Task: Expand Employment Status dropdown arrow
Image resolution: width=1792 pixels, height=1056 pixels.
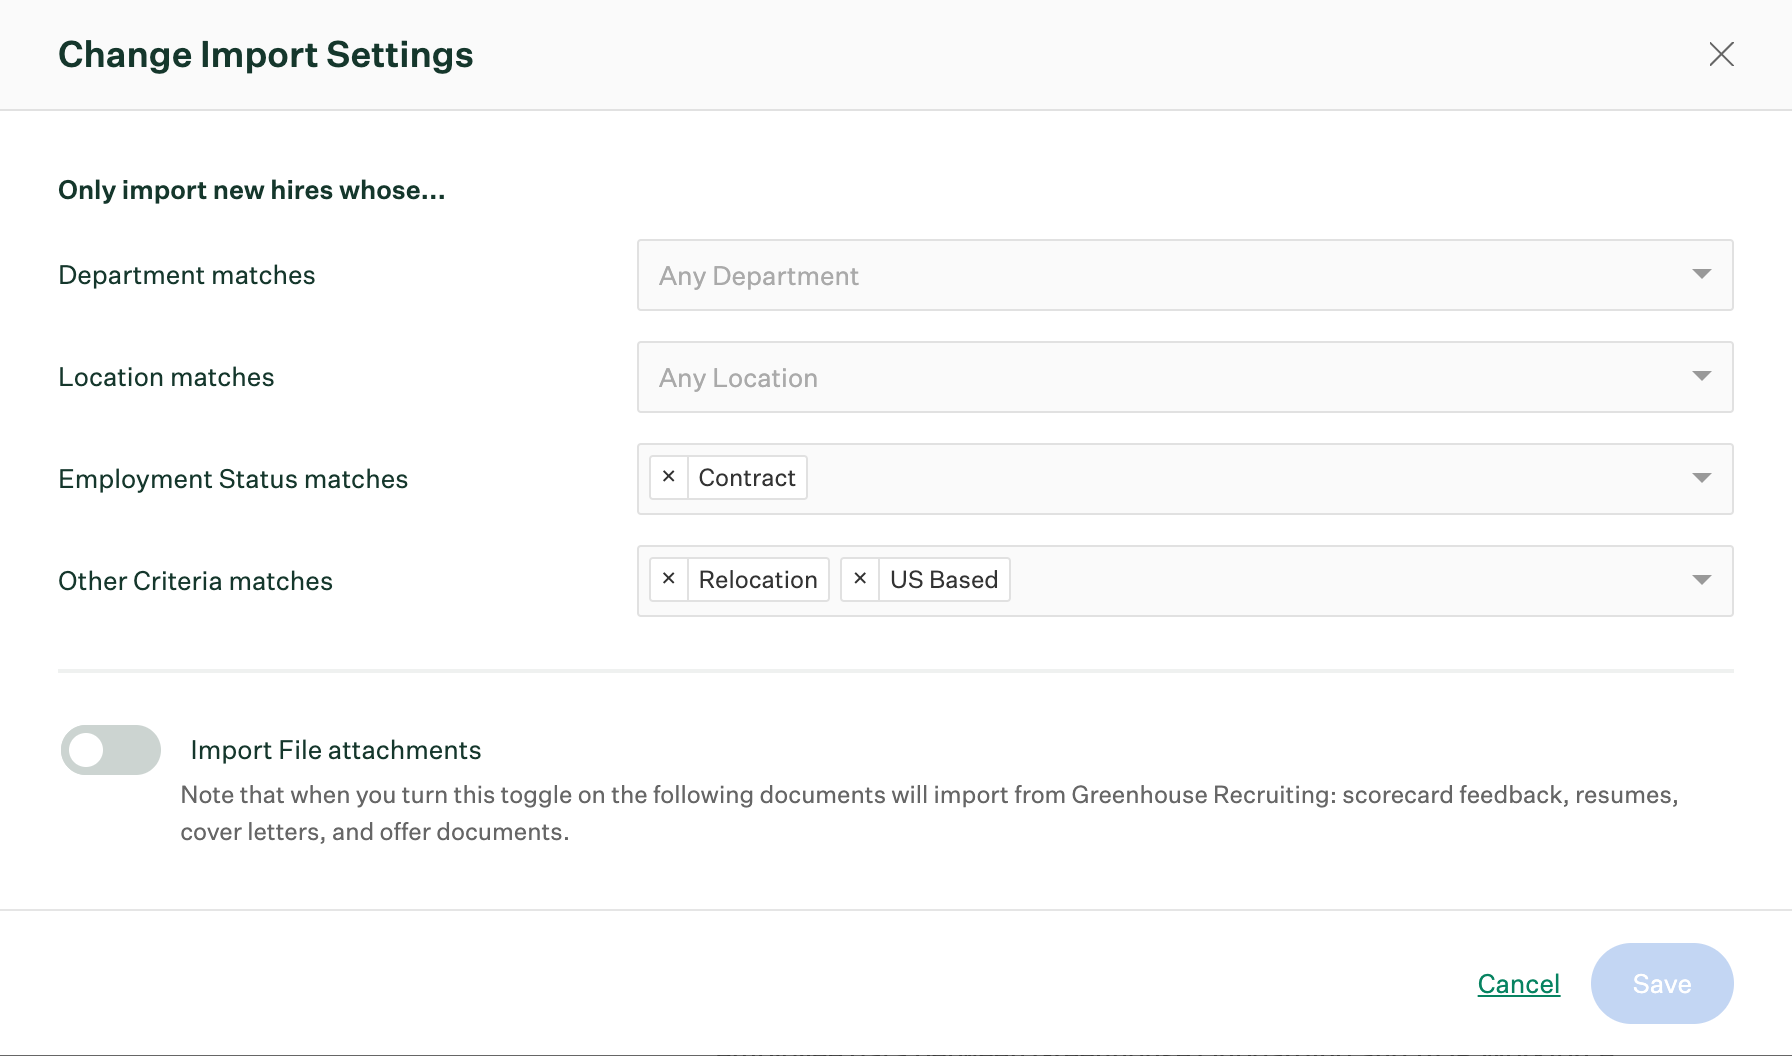Action: pyautogui.click(x=1702, y=478)
